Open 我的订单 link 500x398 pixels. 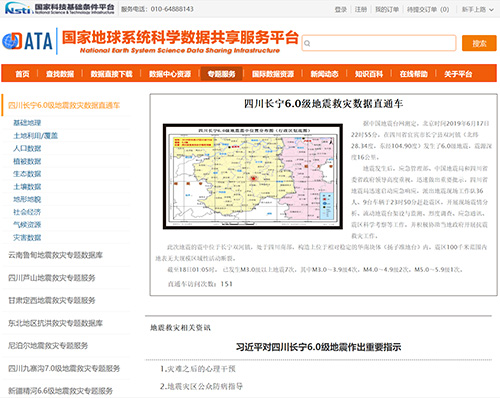tap(387, 9)
